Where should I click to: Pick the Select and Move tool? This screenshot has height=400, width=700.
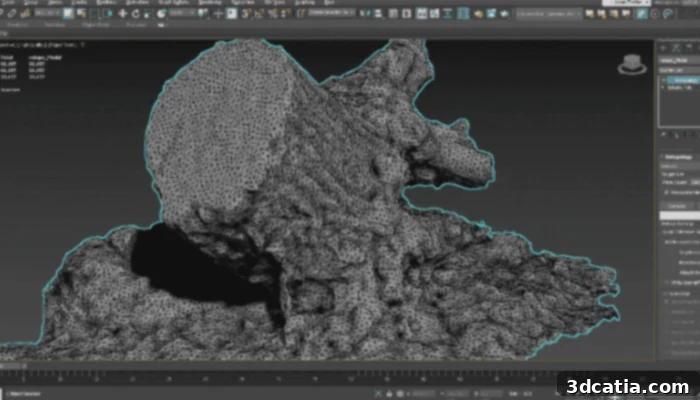point(122,13)
